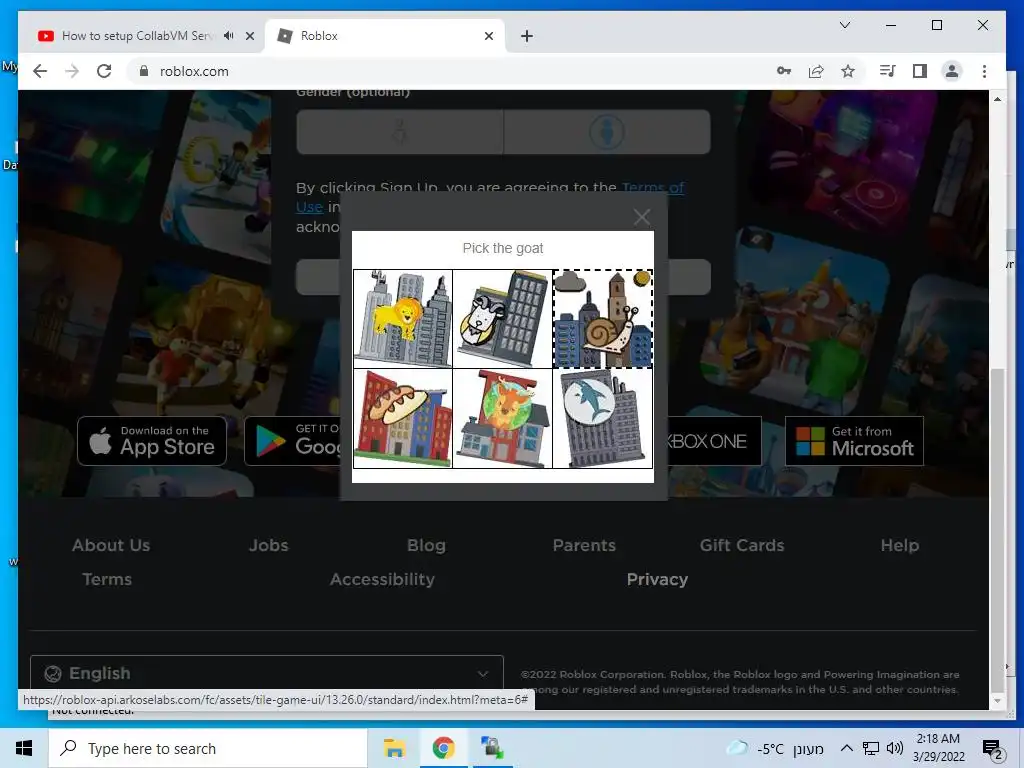Open the network tray icon
The width and height of the screenshot is (1024, 768).
871,748
